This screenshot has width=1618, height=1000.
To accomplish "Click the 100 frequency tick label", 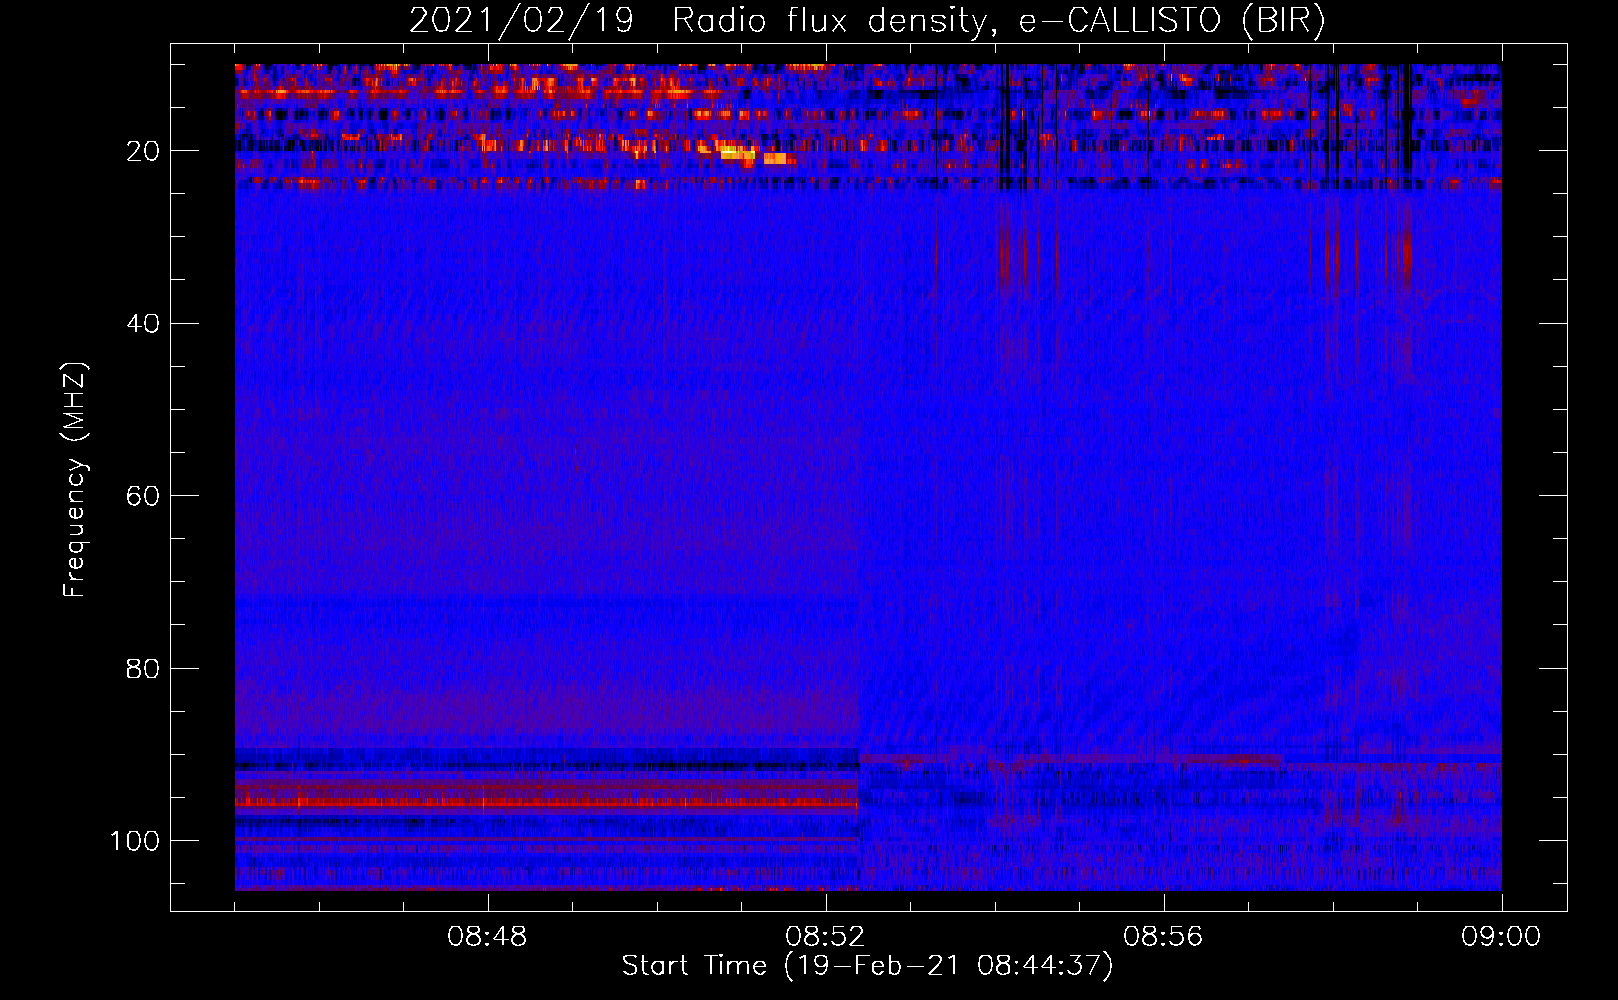I will click(135, 840).
